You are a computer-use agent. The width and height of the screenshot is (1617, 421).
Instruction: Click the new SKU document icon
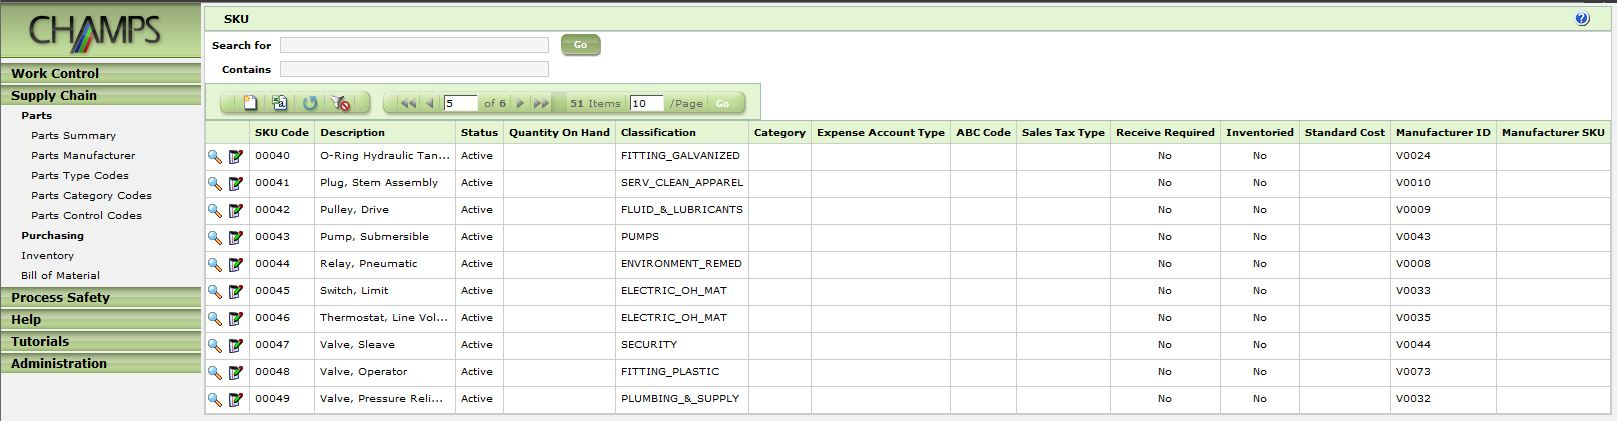251,103
